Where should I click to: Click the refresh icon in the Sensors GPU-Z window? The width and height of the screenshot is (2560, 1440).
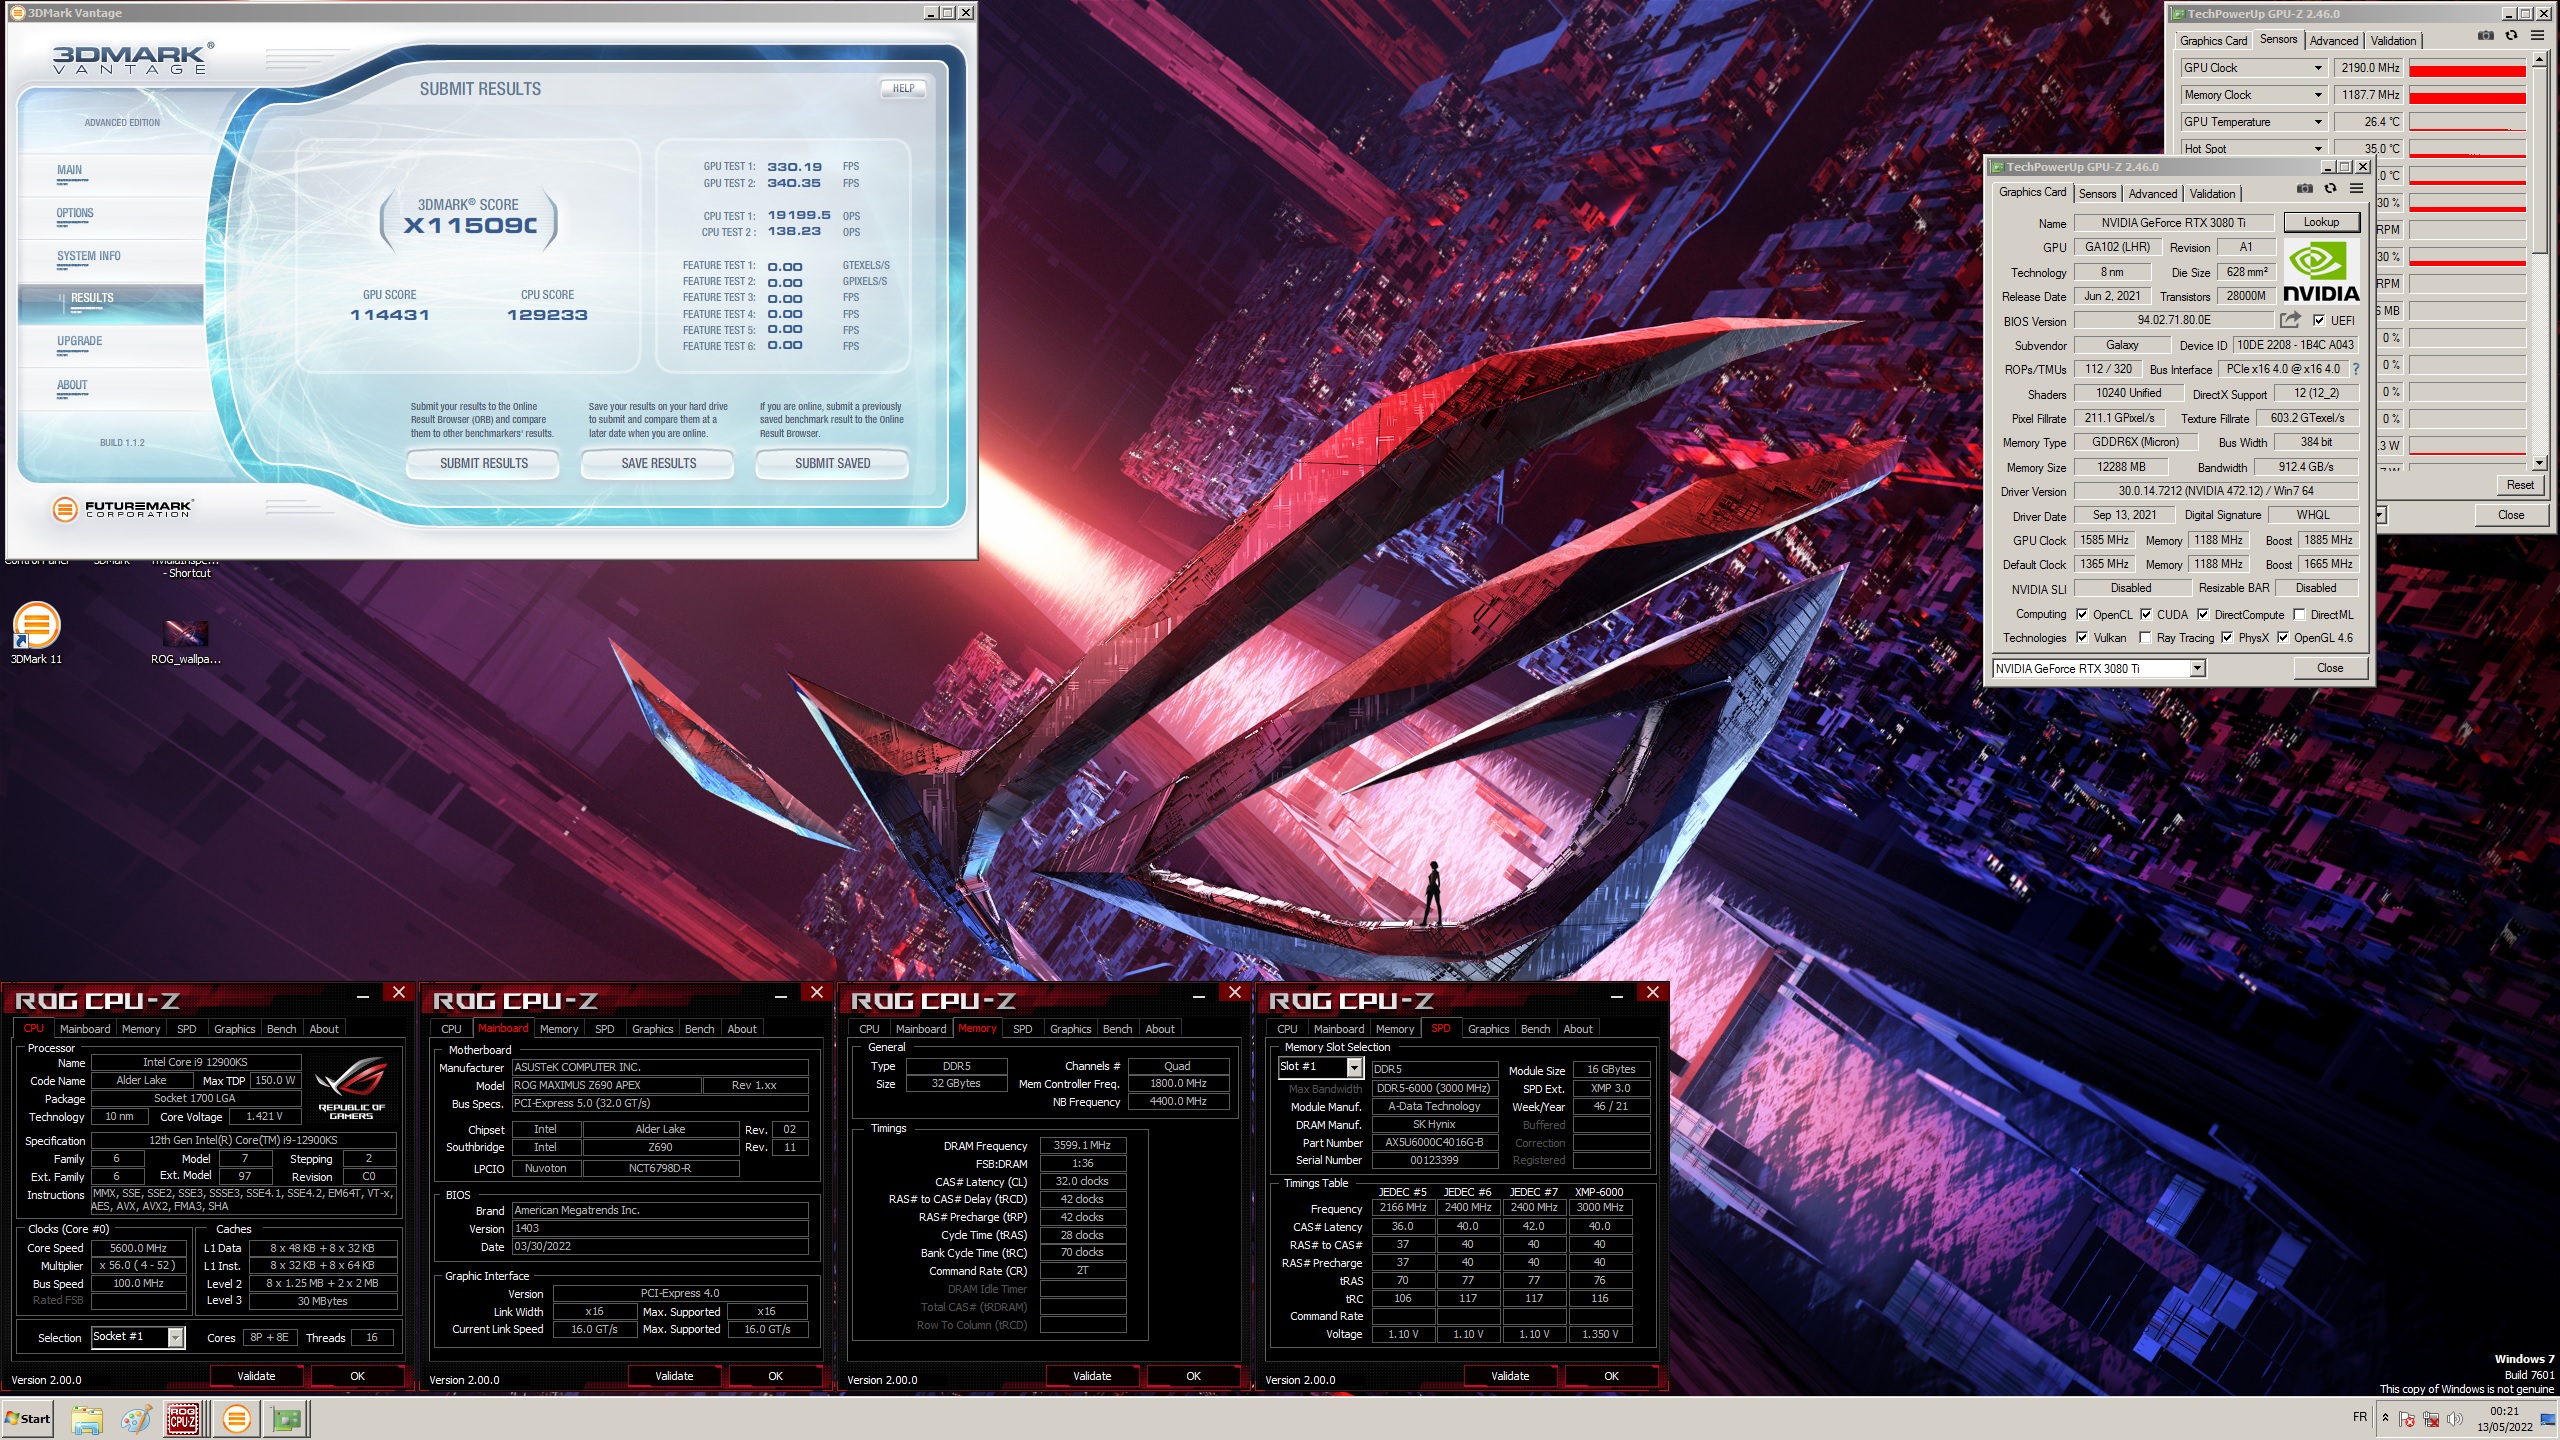[2511, 36]
